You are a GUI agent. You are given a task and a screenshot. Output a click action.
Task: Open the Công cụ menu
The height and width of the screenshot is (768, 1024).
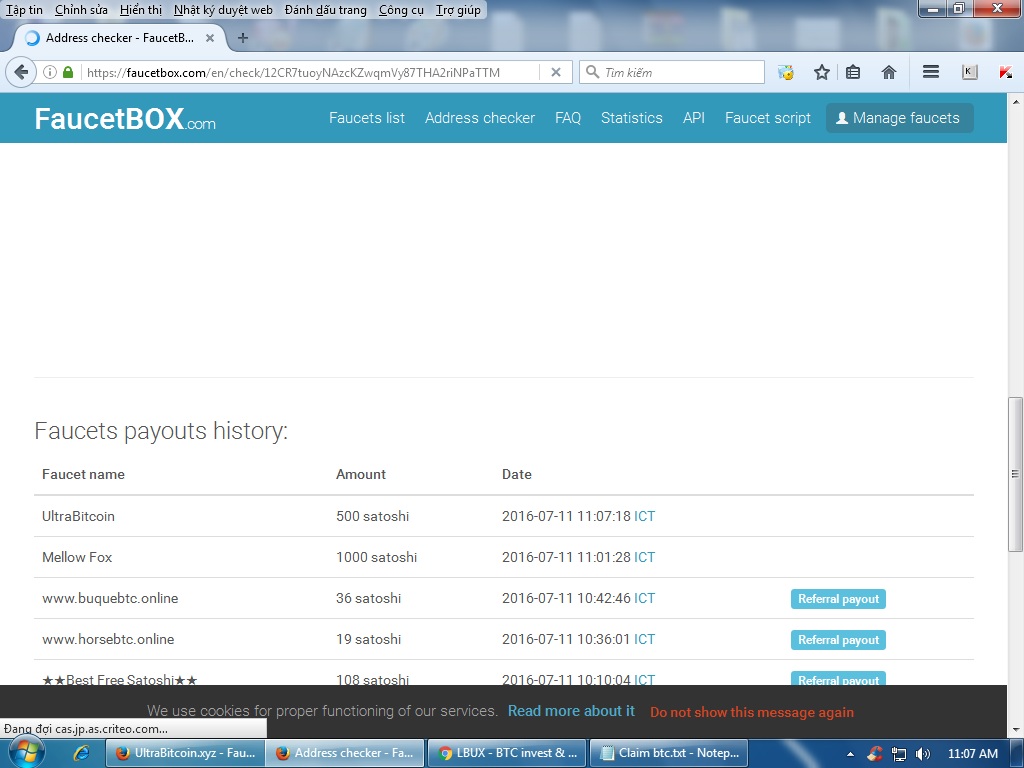tap(401, 10)
